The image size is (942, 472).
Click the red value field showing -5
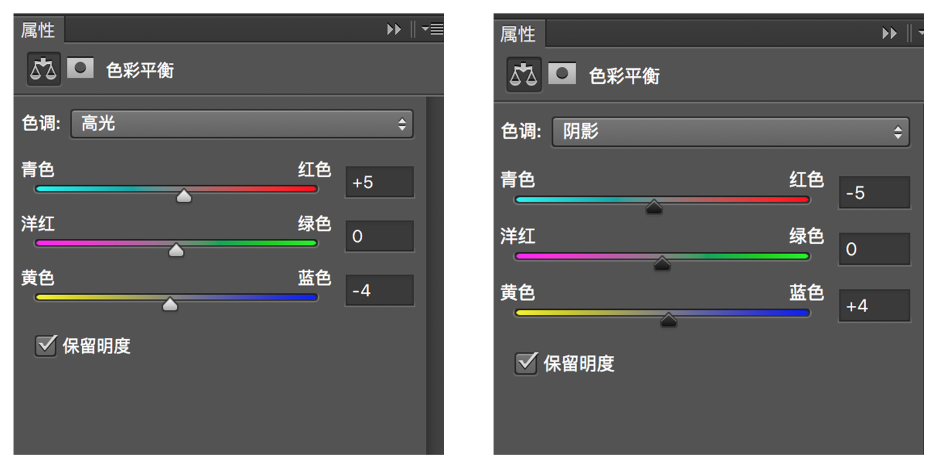[x=872, y=193]
